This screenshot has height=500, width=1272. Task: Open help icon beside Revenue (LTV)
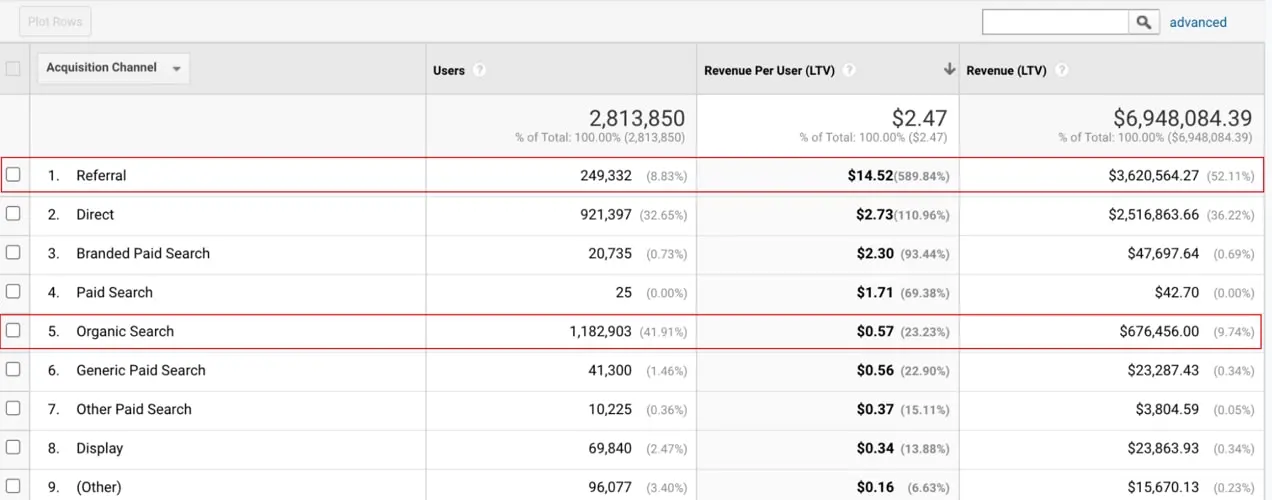[1061, 71]
